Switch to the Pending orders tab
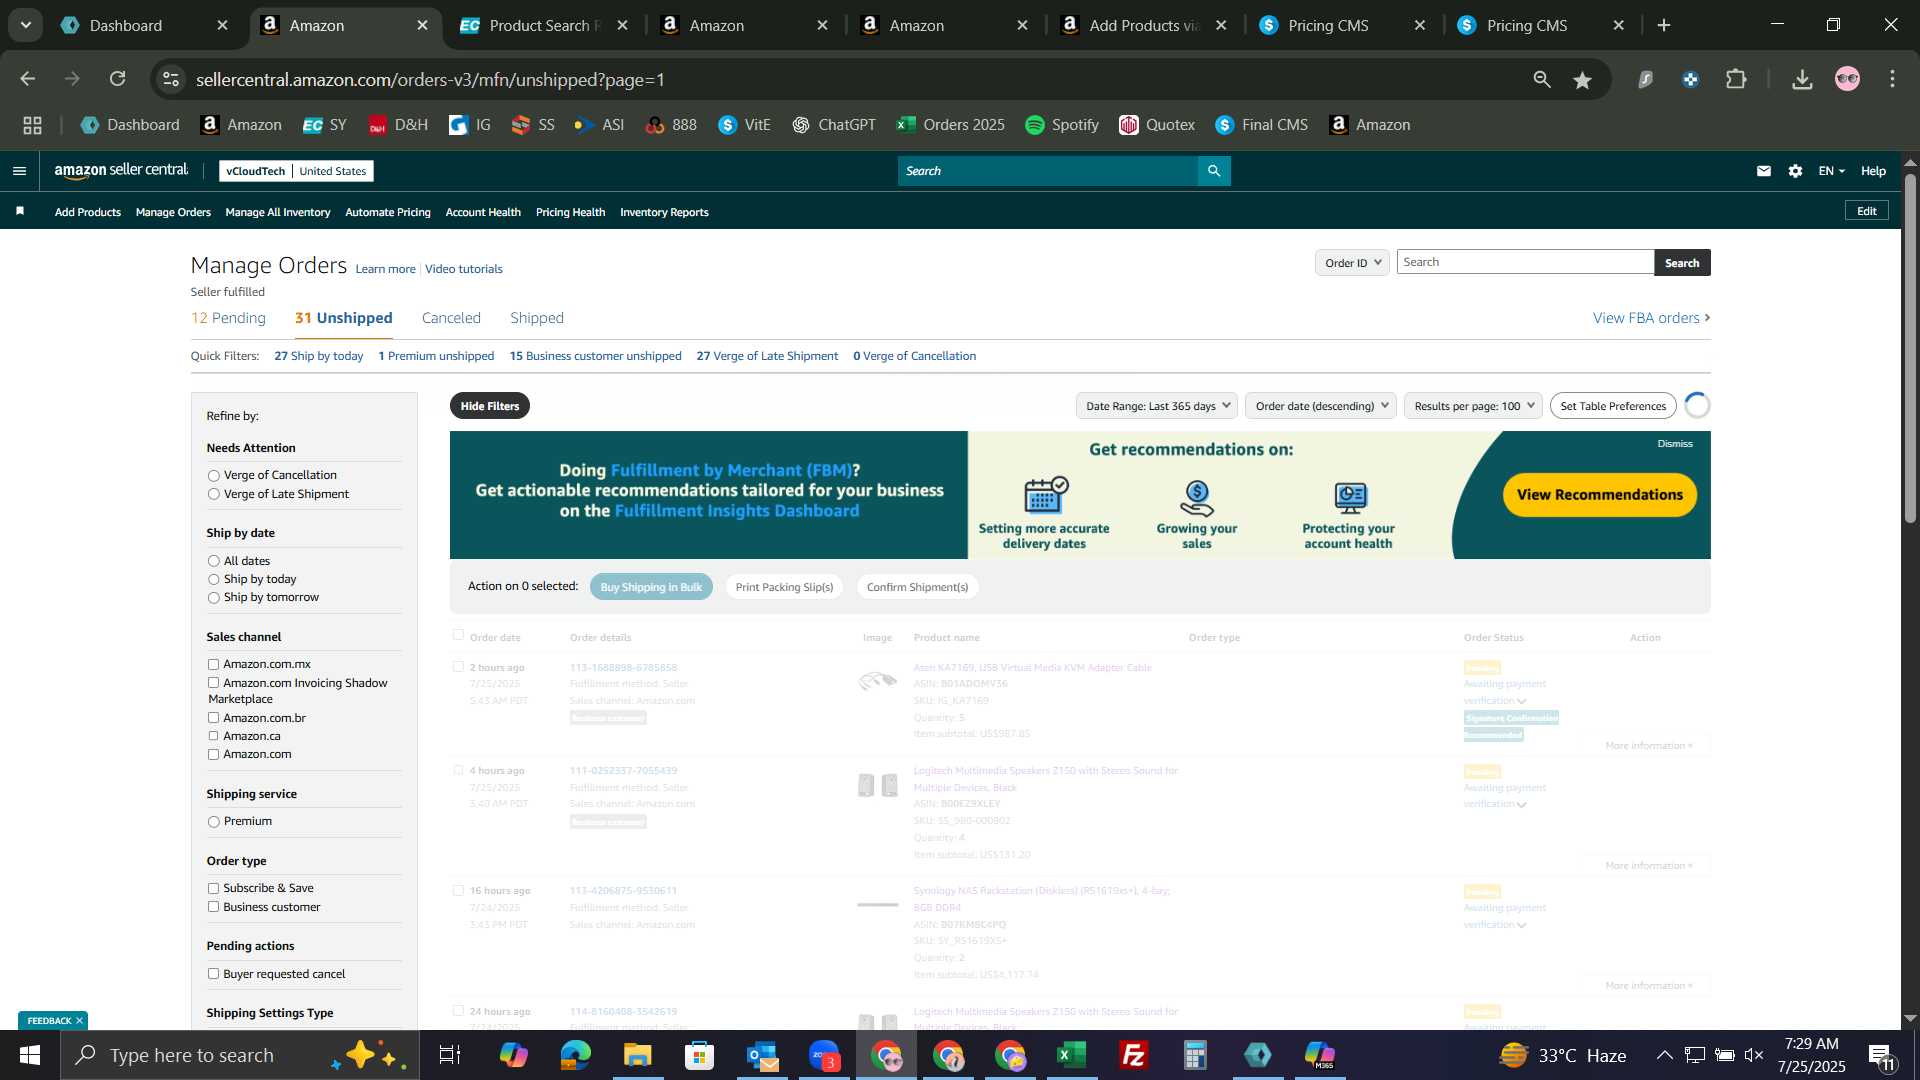1920x1080 pixels. (x=228, y=318)
